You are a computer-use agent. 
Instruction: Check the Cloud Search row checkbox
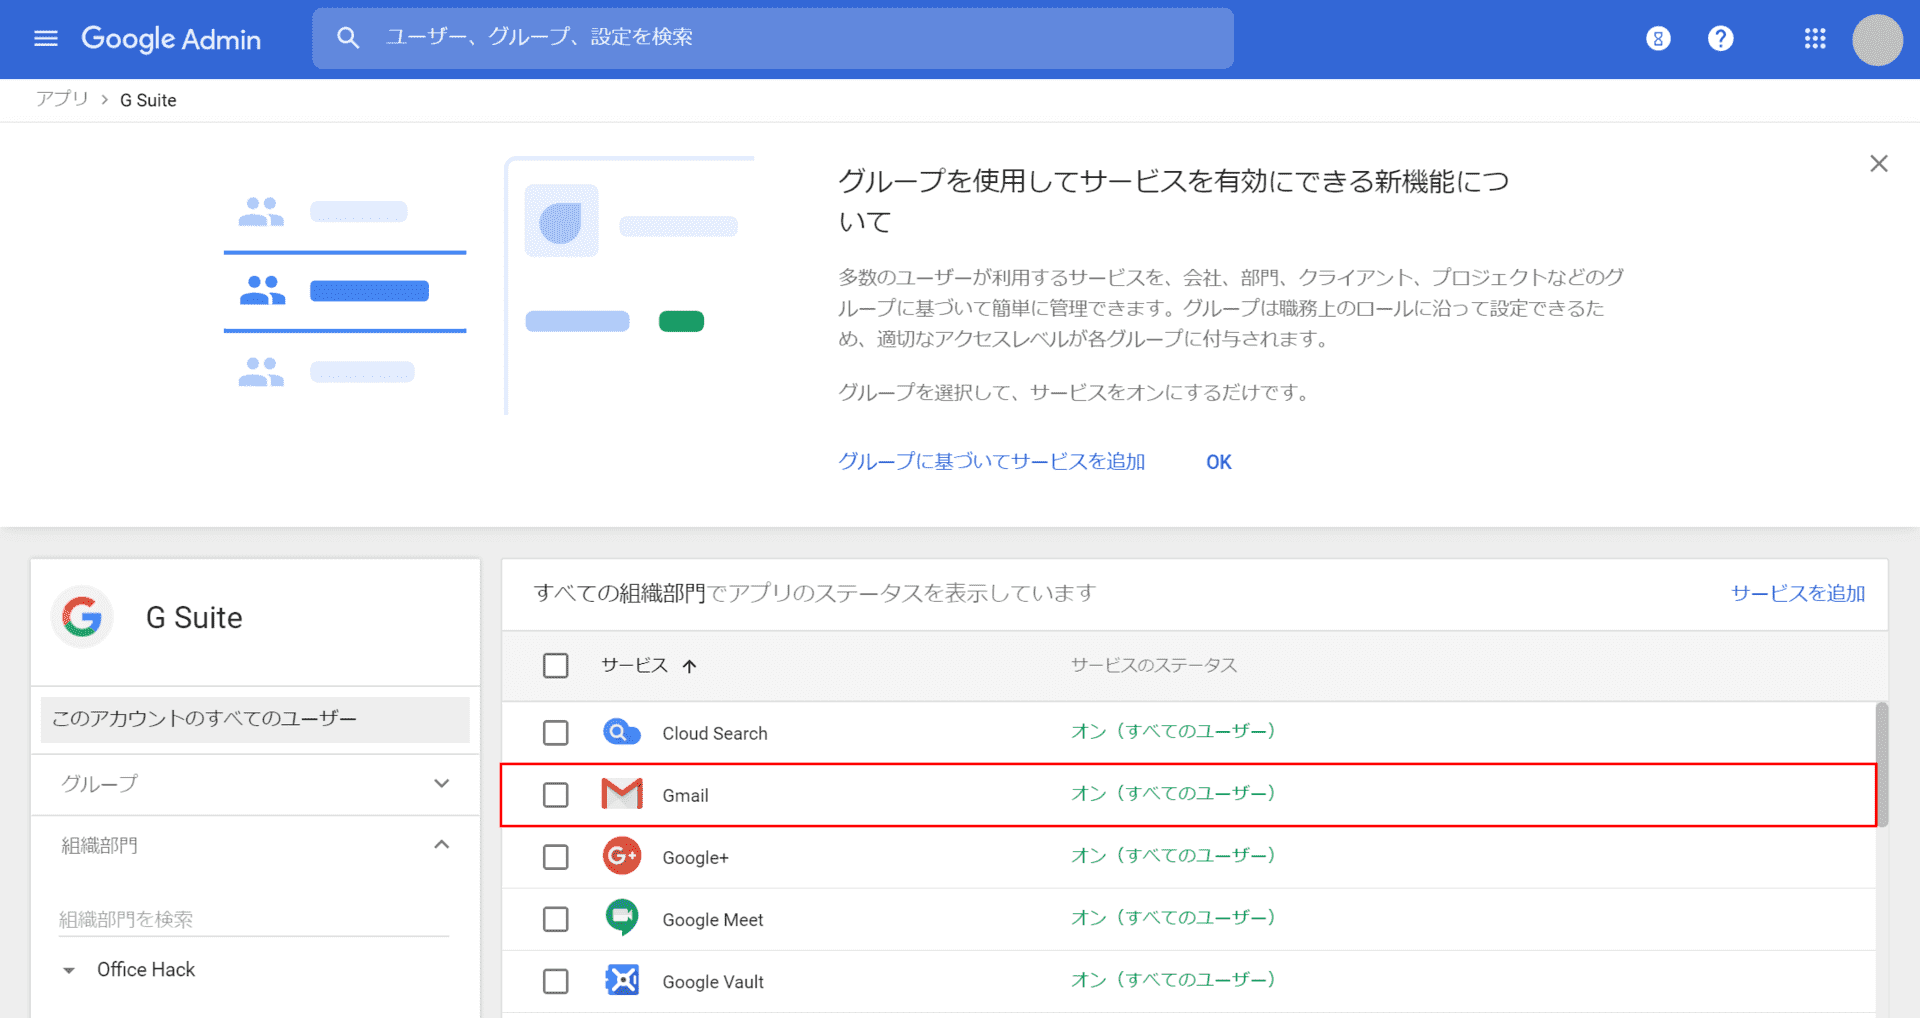tap(555, 733)
